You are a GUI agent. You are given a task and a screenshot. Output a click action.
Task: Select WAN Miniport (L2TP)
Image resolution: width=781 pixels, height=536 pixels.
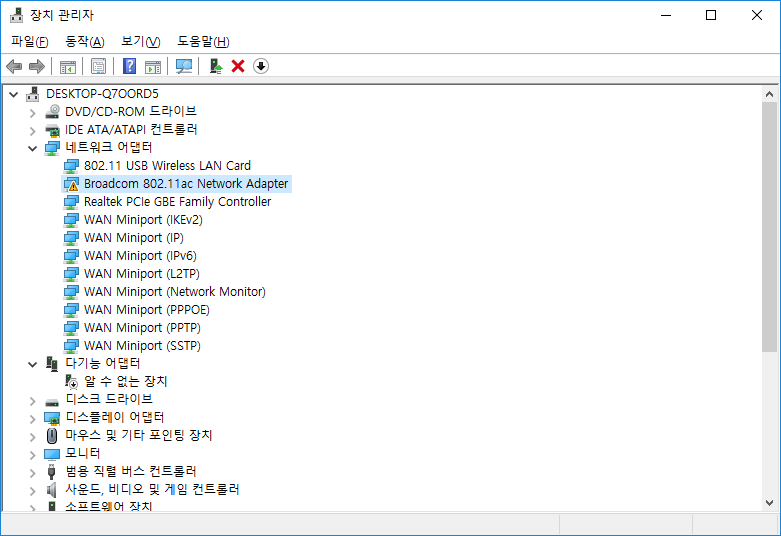coord(141,273)
